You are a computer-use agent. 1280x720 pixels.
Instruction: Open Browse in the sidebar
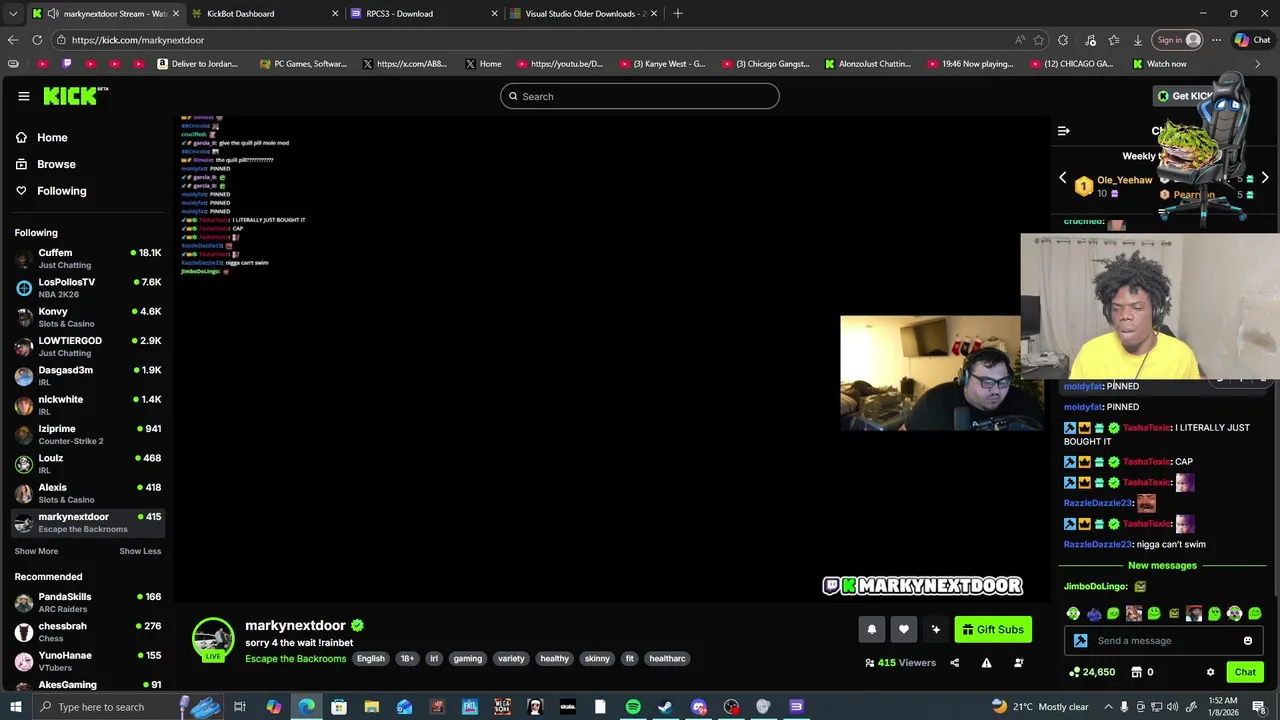click(56, 164)
